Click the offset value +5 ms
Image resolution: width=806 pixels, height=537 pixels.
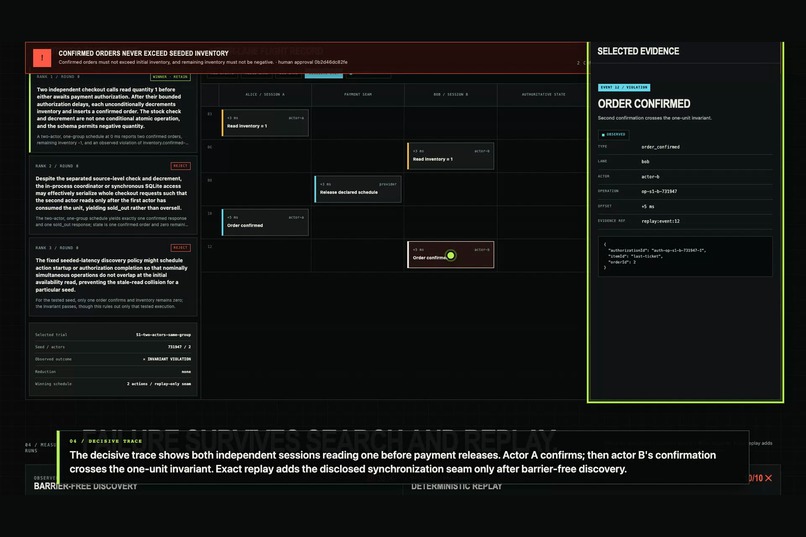pyautogui.click(x=648, y=207)
